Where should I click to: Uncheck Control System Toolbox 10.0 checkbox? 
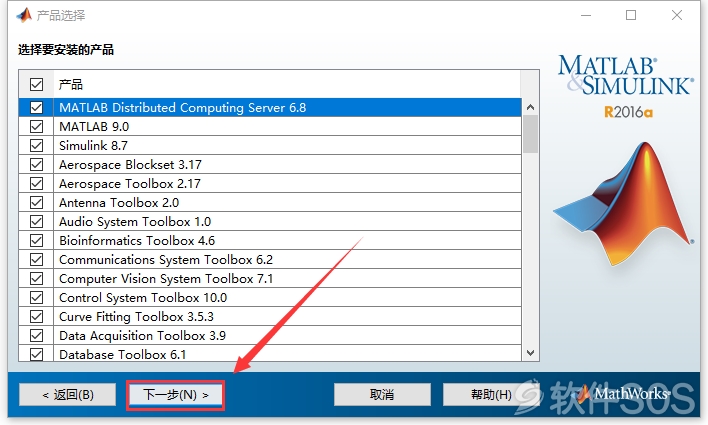click(x=36, y=297)
